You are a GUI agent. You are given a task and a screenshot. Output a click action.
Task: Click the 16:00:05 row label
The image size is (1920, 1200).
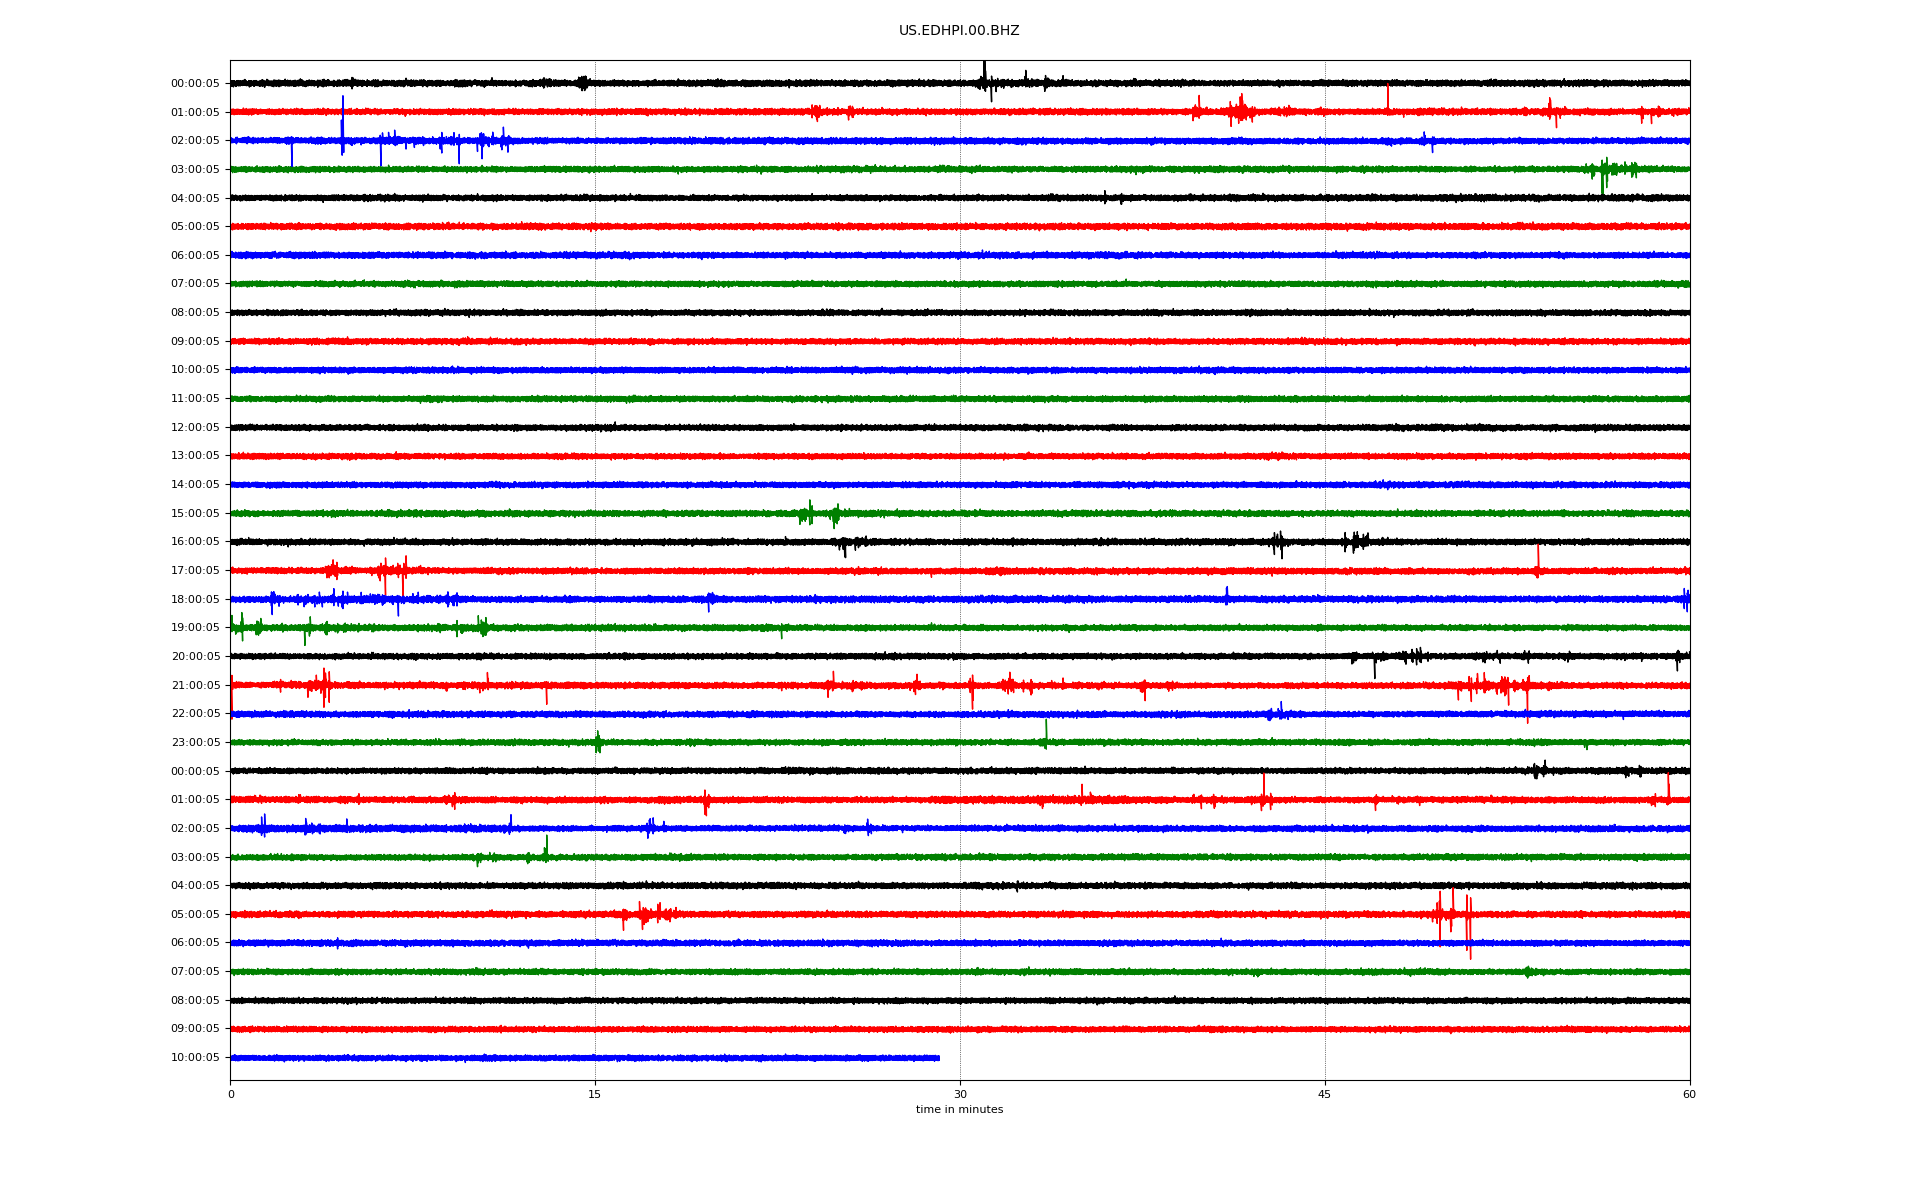point(195,542)
